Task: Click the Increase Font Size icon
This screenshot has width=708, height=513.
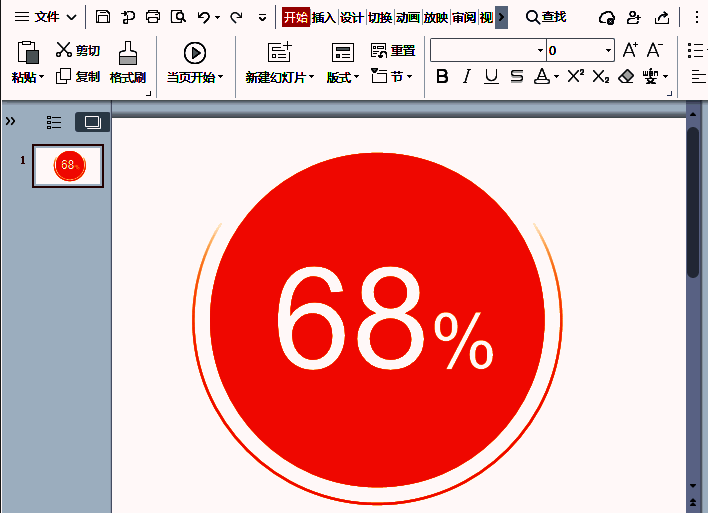Action: coord(630,50)
